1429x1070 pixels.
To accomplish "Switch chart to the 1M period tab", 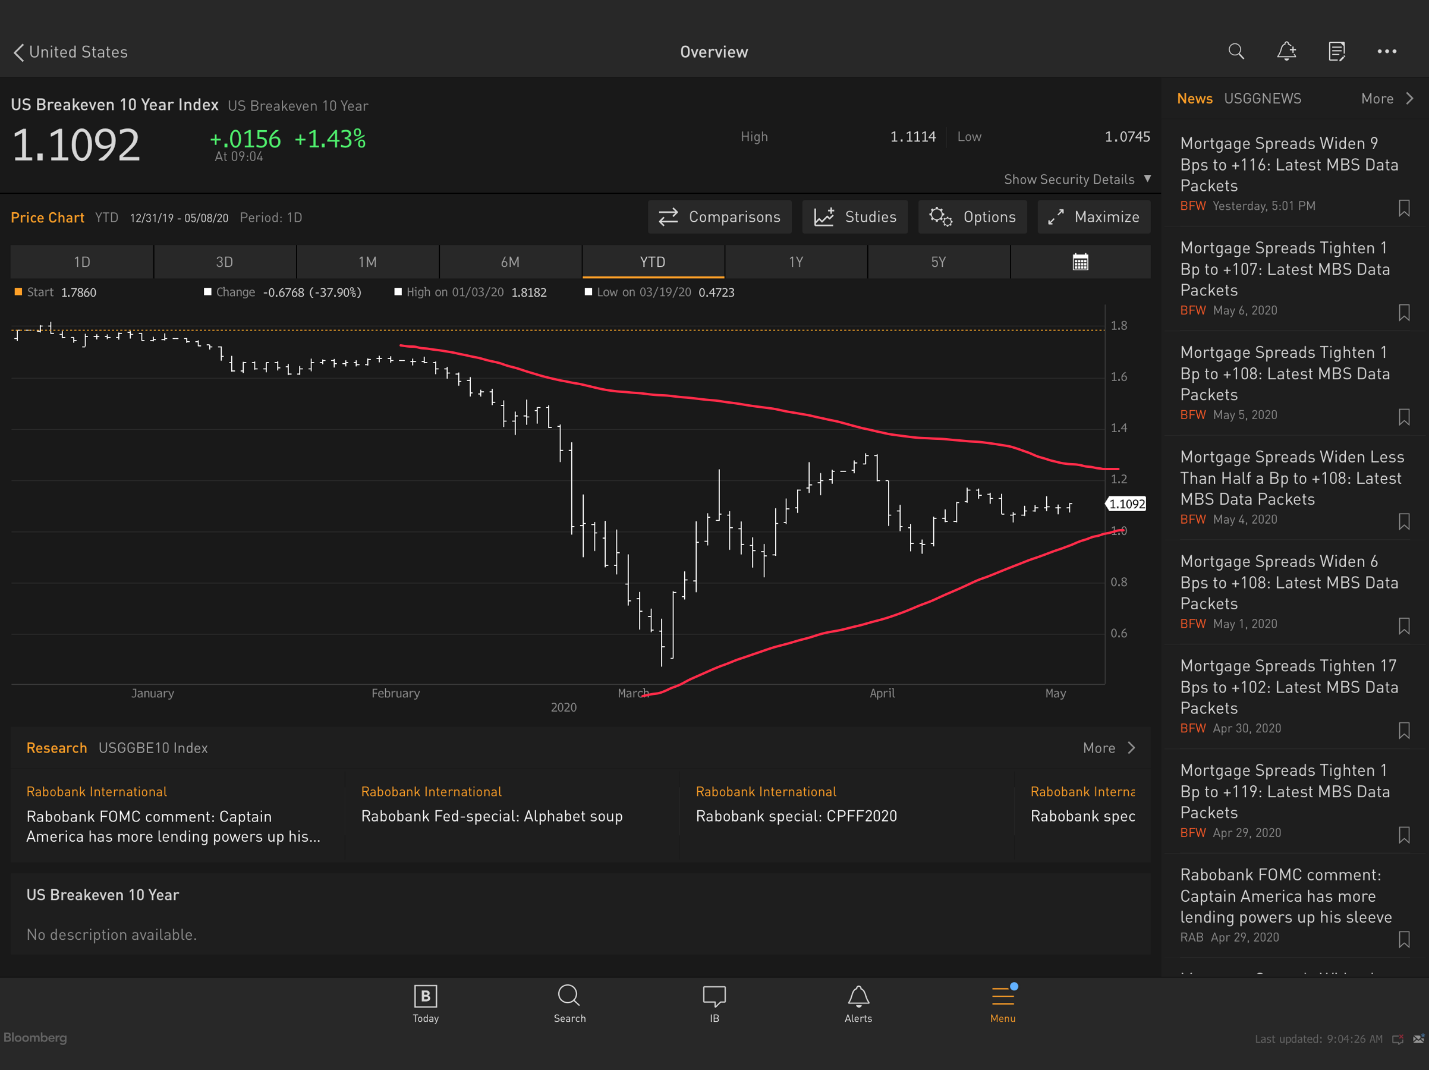I will [367, 262].
